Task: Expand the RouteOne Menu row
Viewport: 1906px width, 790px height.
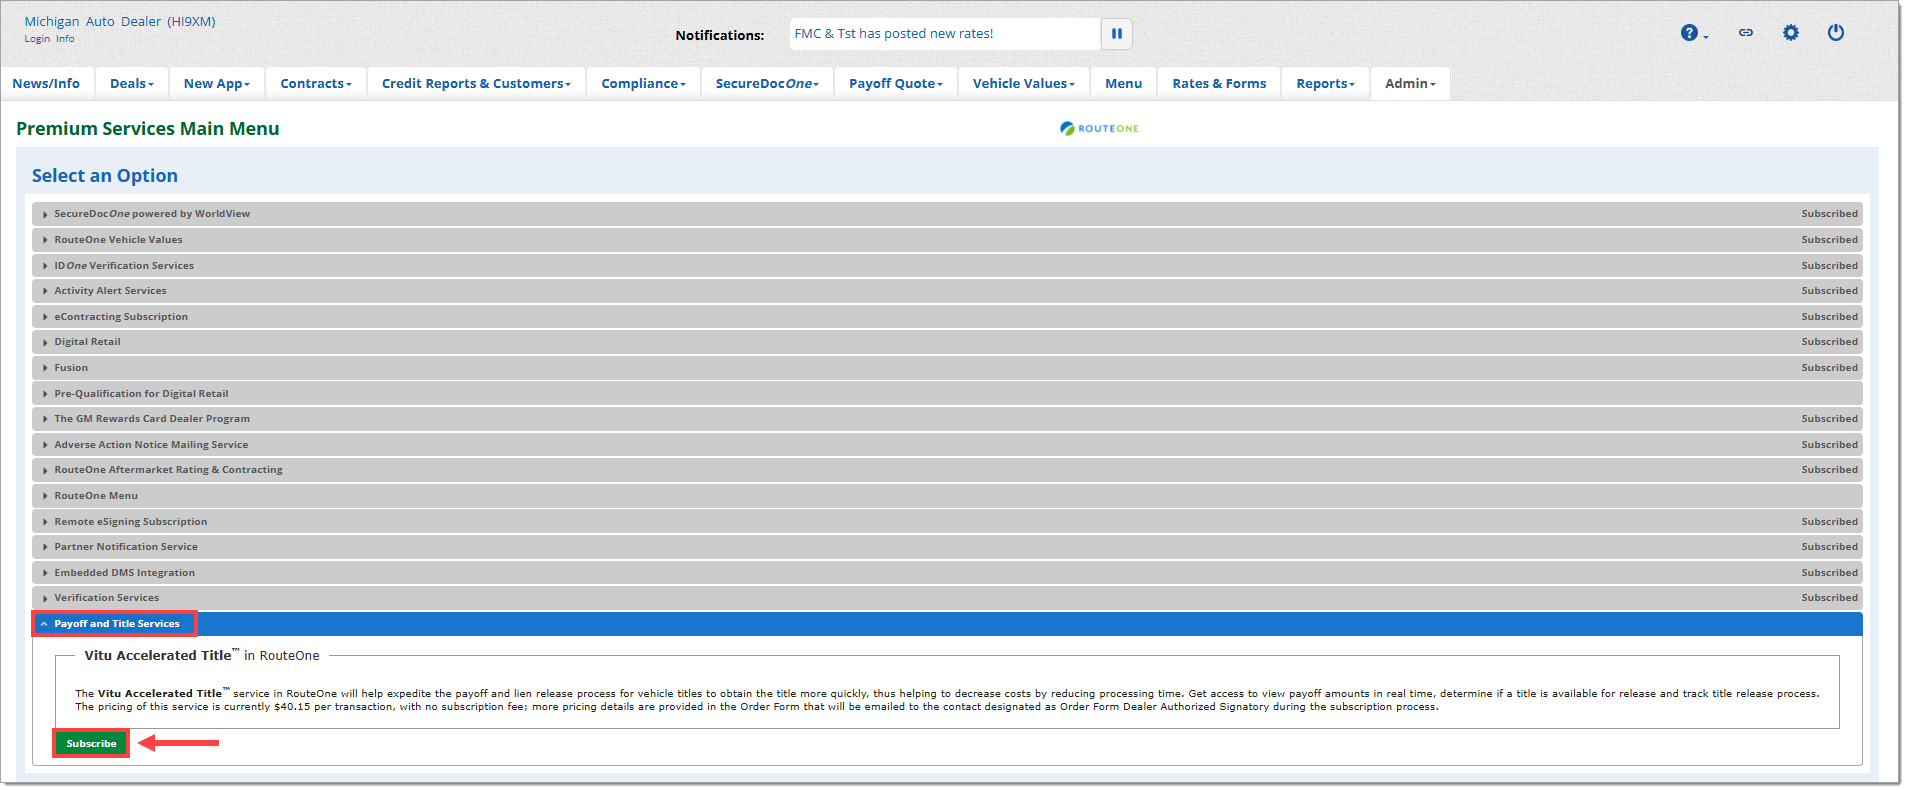Action: [947, 496]
